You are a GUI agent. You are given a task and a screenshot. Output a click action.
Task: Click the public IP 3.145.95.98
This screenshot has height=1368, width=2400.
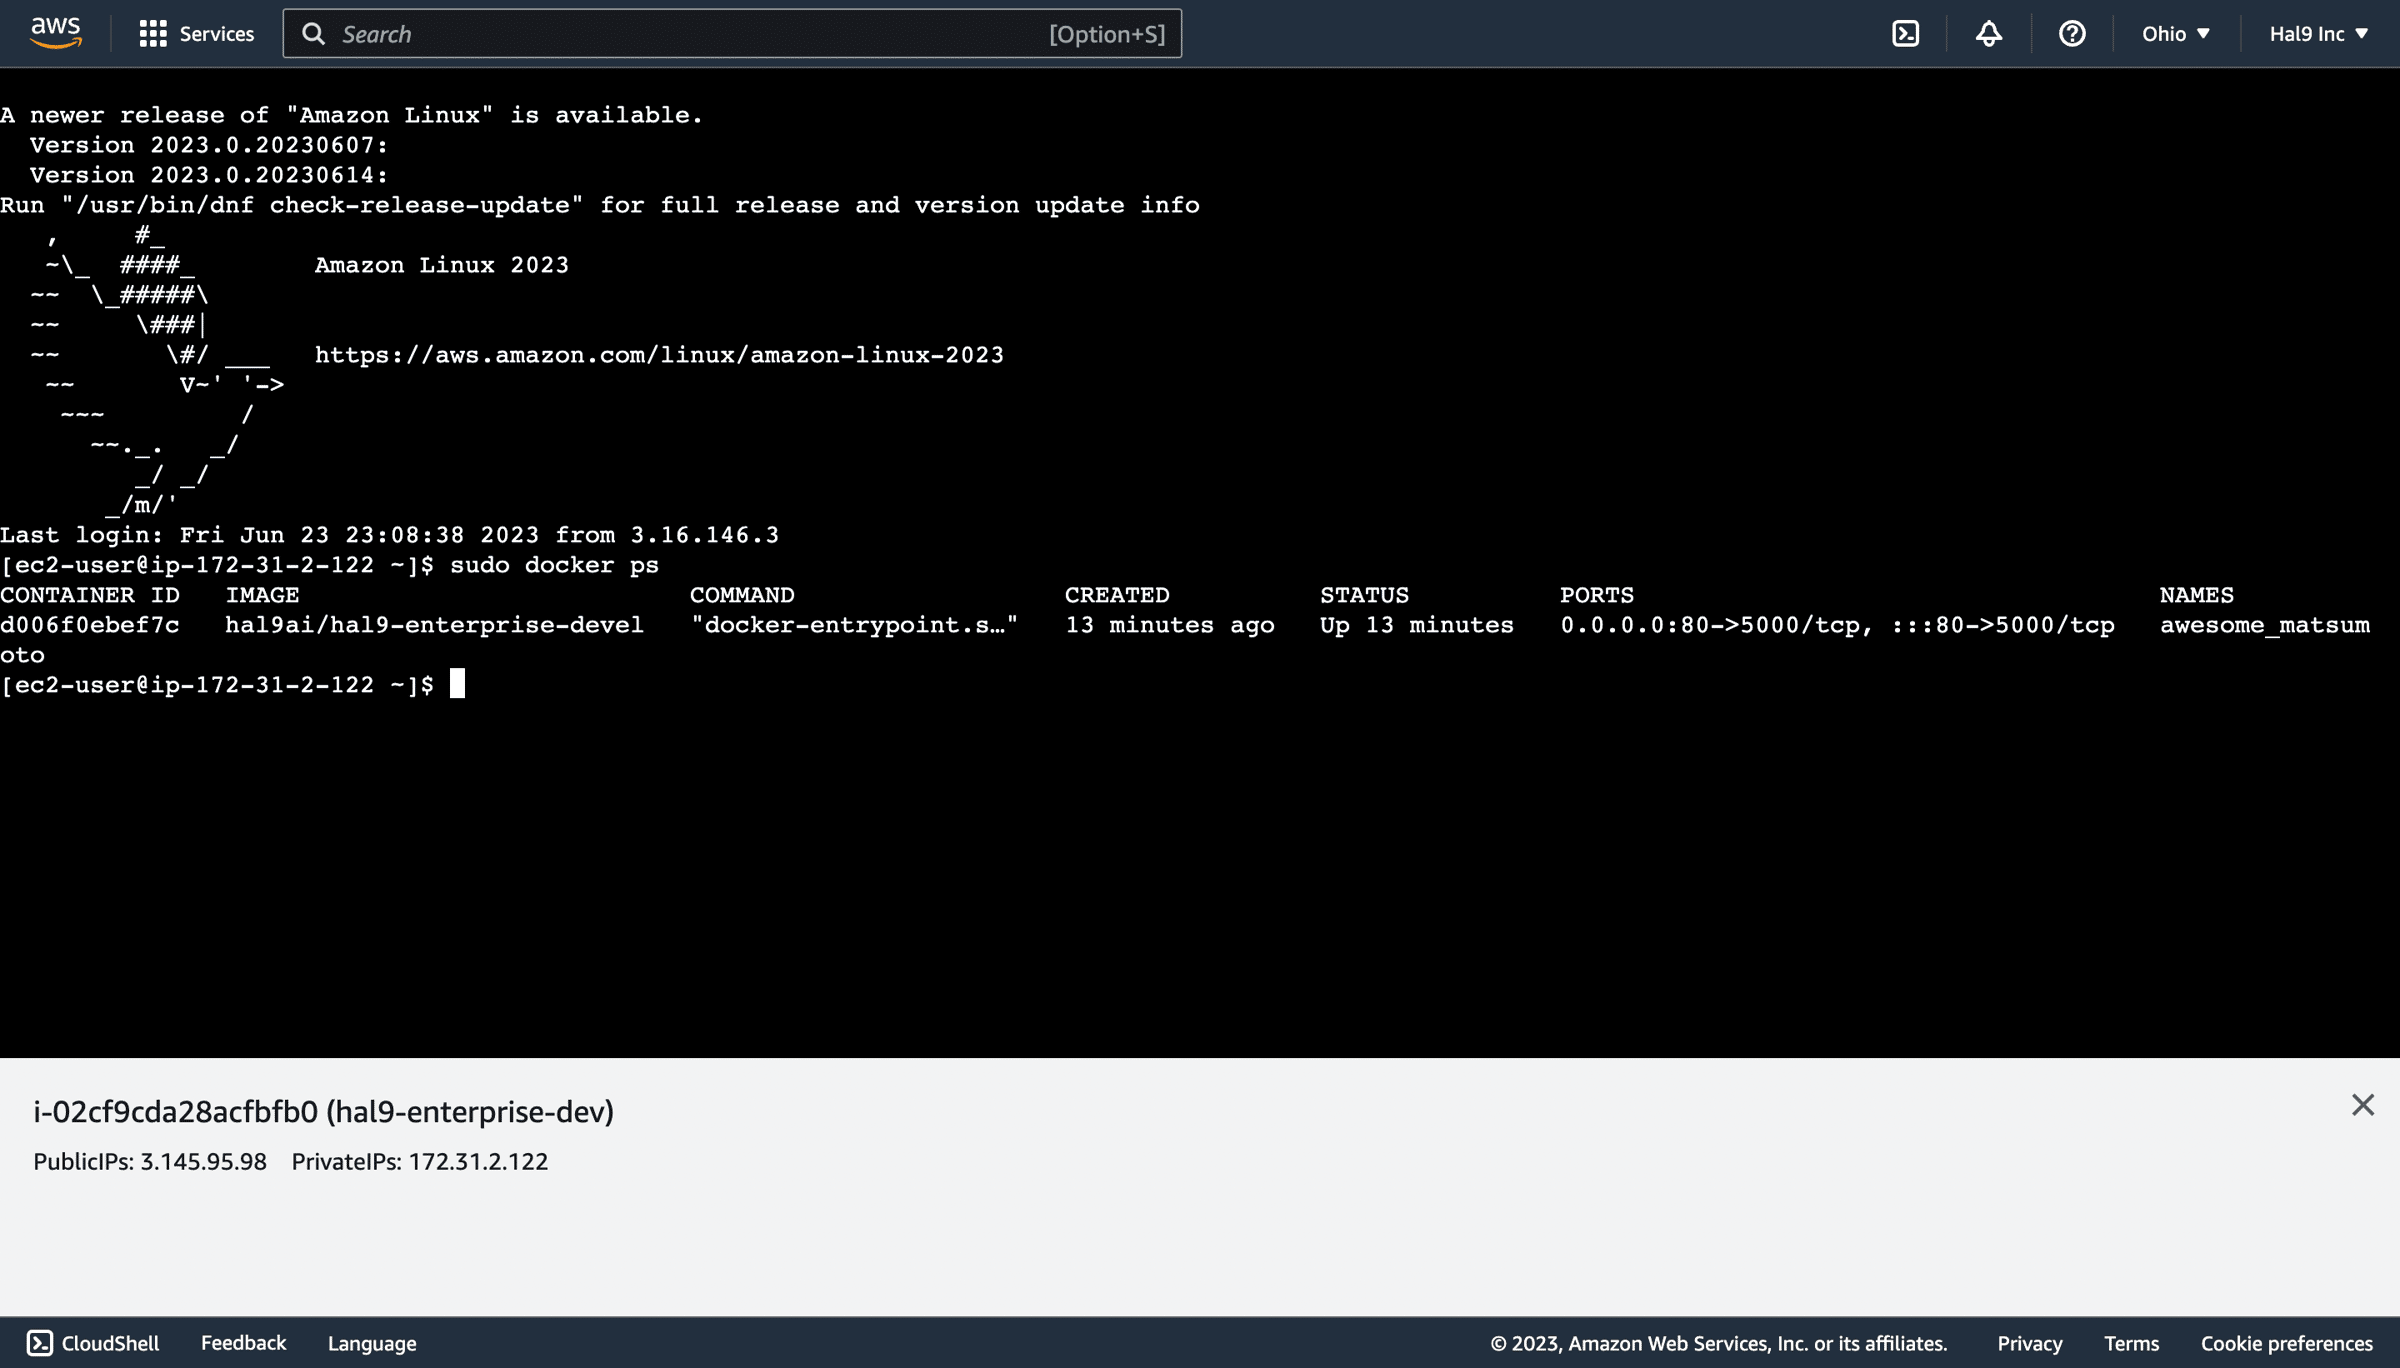(x=203, y=1162)
